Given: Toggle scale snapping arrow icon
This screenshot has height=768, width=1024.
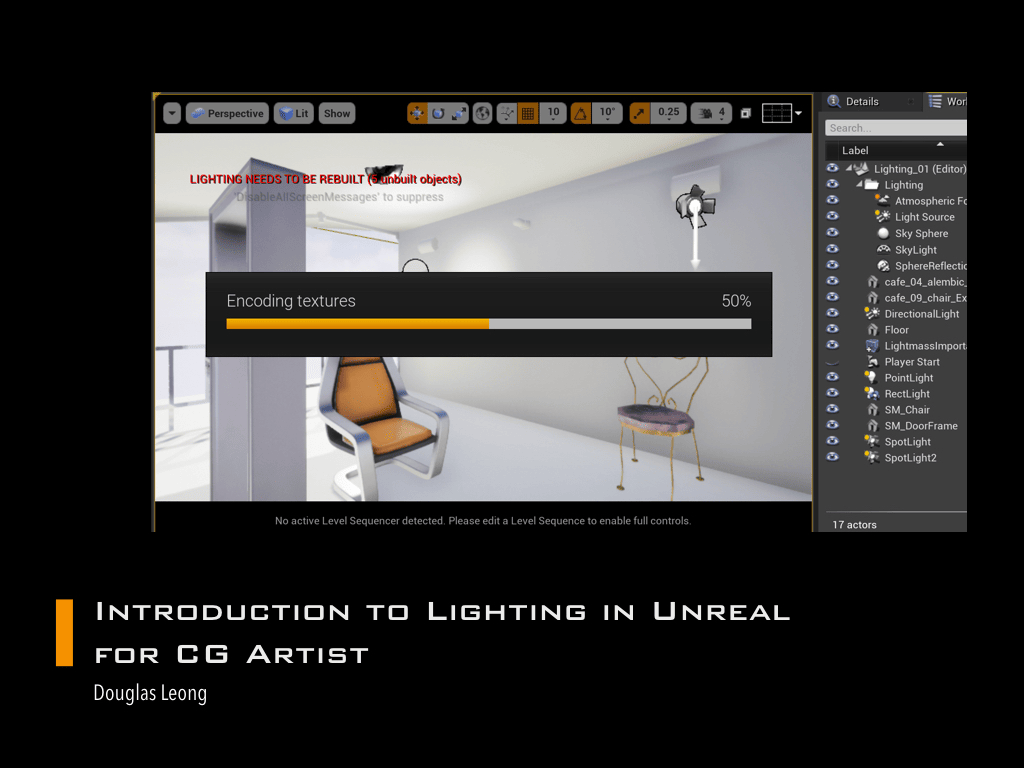Looking at the screenshot, I should point(639,114).
